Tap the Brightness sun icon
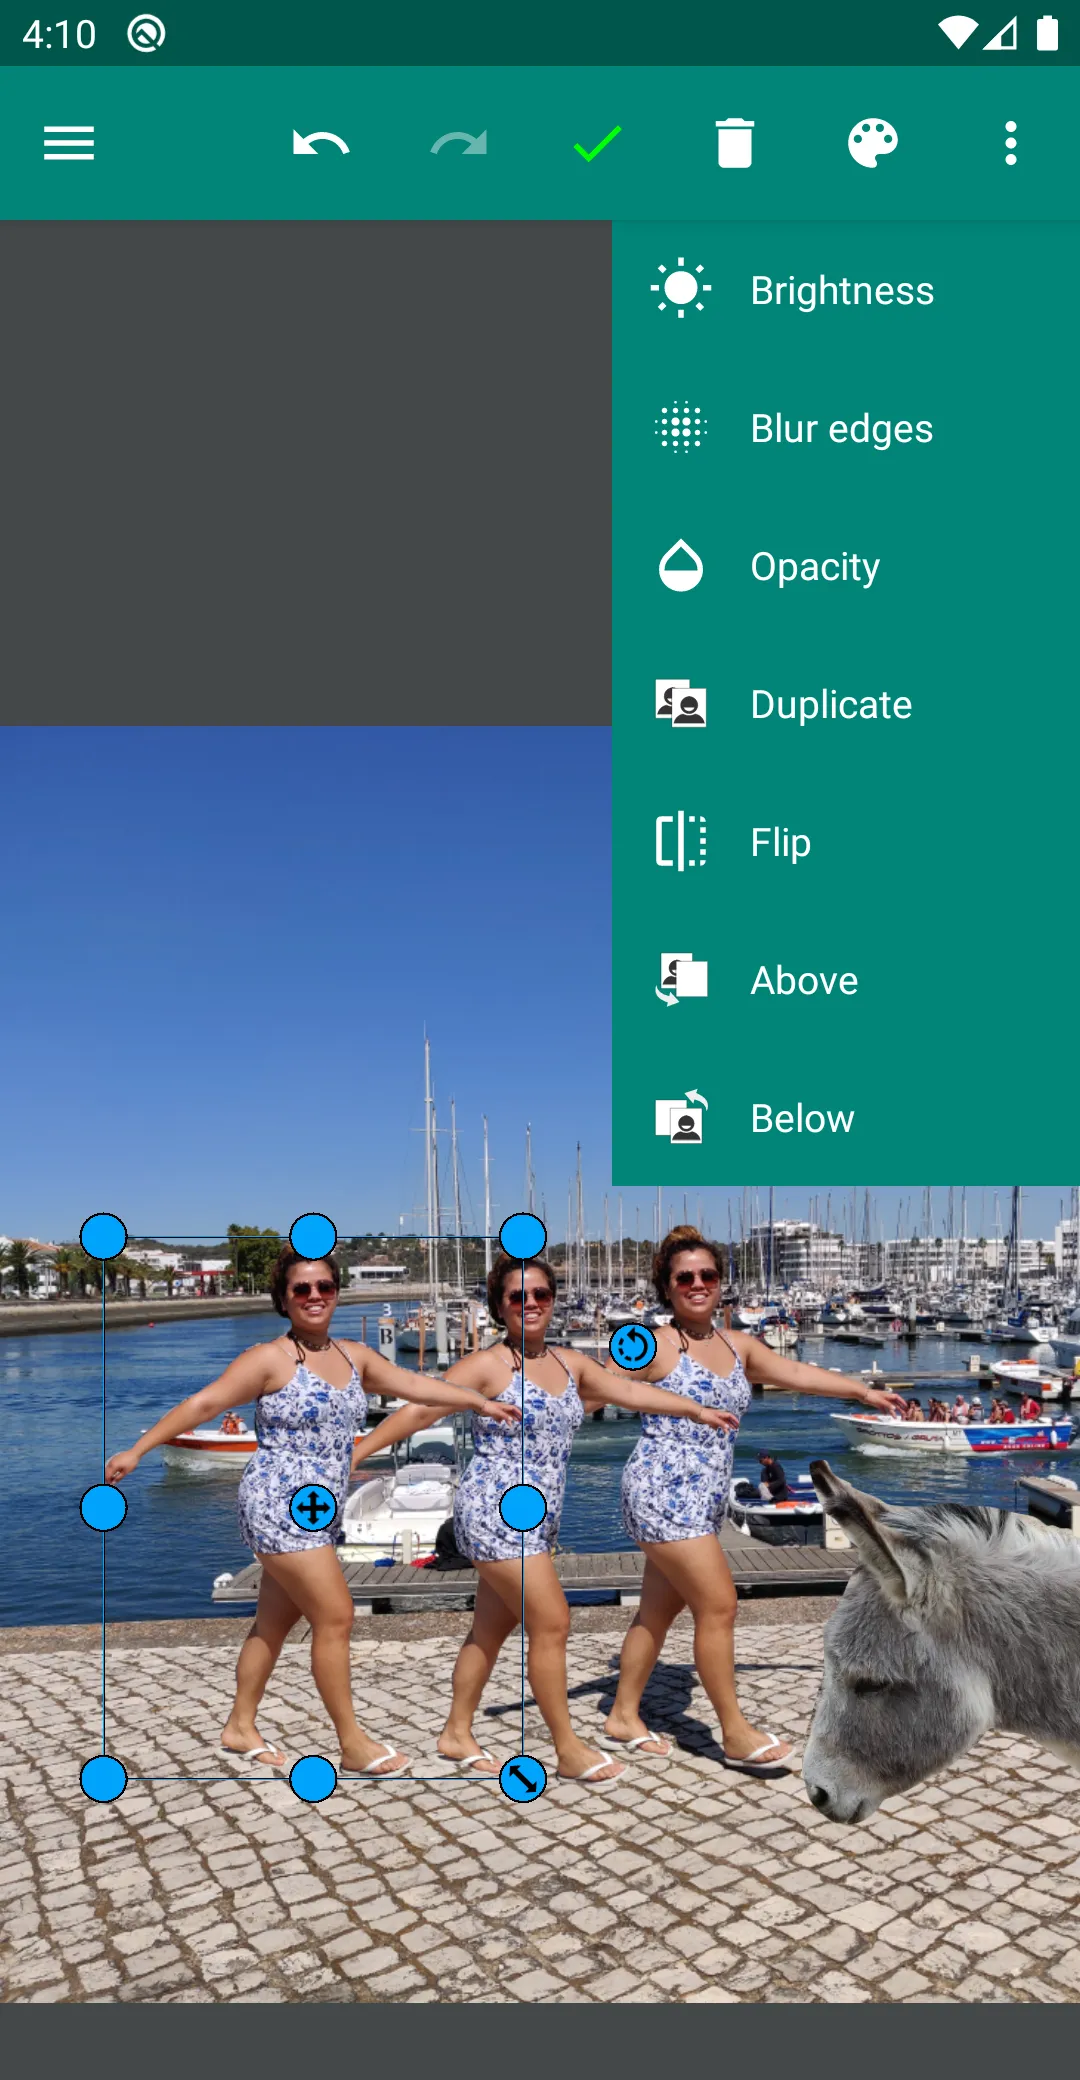This screenshot has width=1080, height=2080. tap(681, 289)
